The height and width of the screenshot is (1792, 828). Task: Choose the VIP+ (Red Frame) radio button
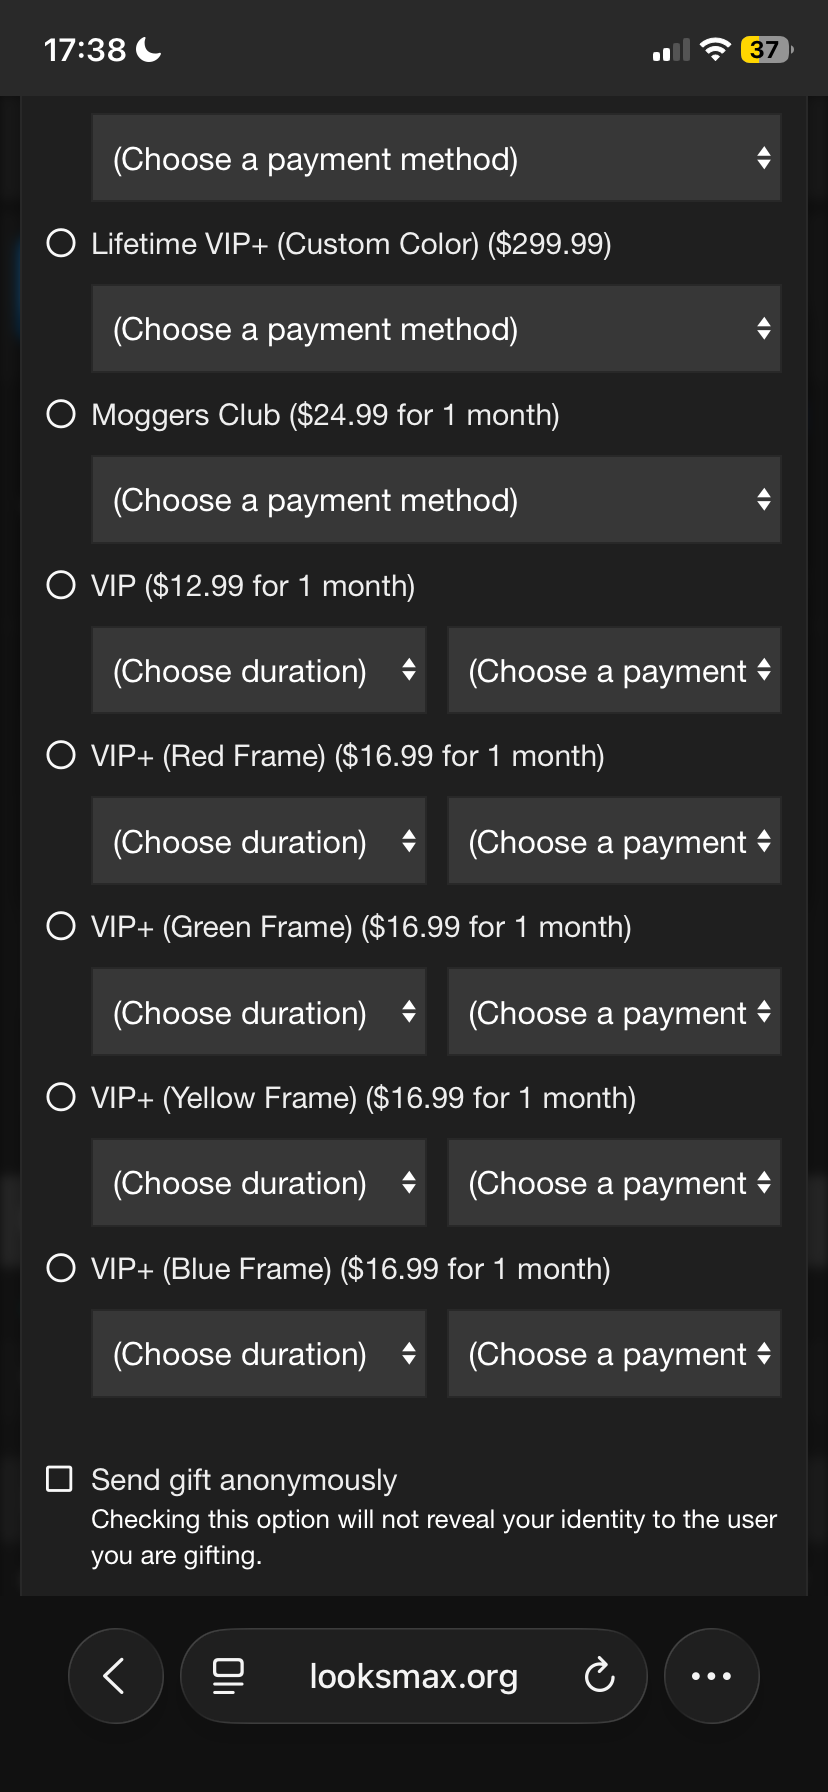pos(61,755)
